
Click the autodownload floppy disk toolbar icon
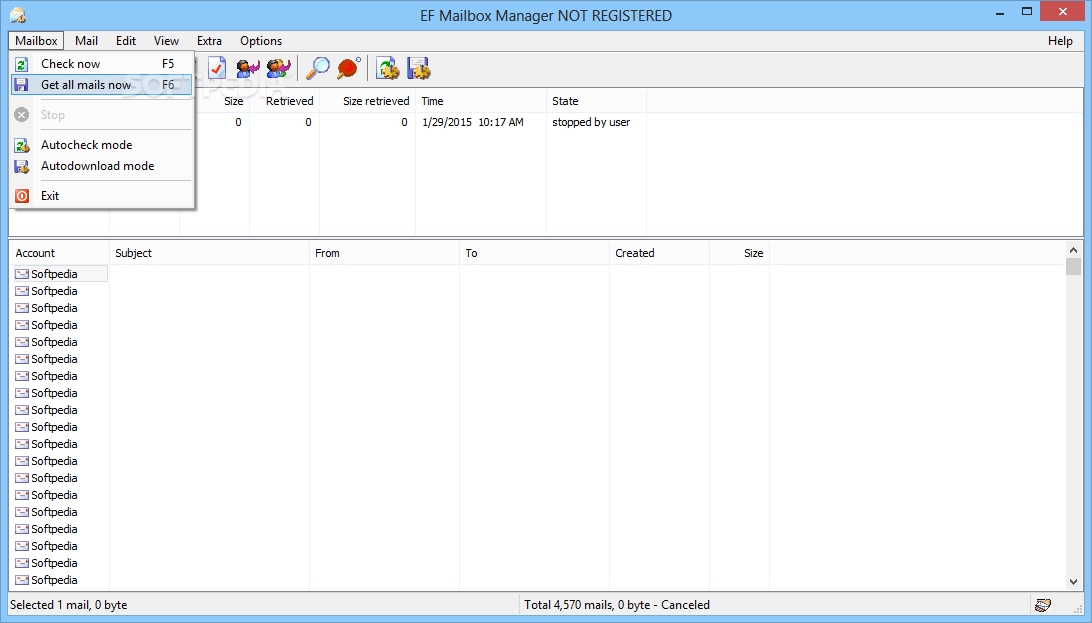(419, 68)
